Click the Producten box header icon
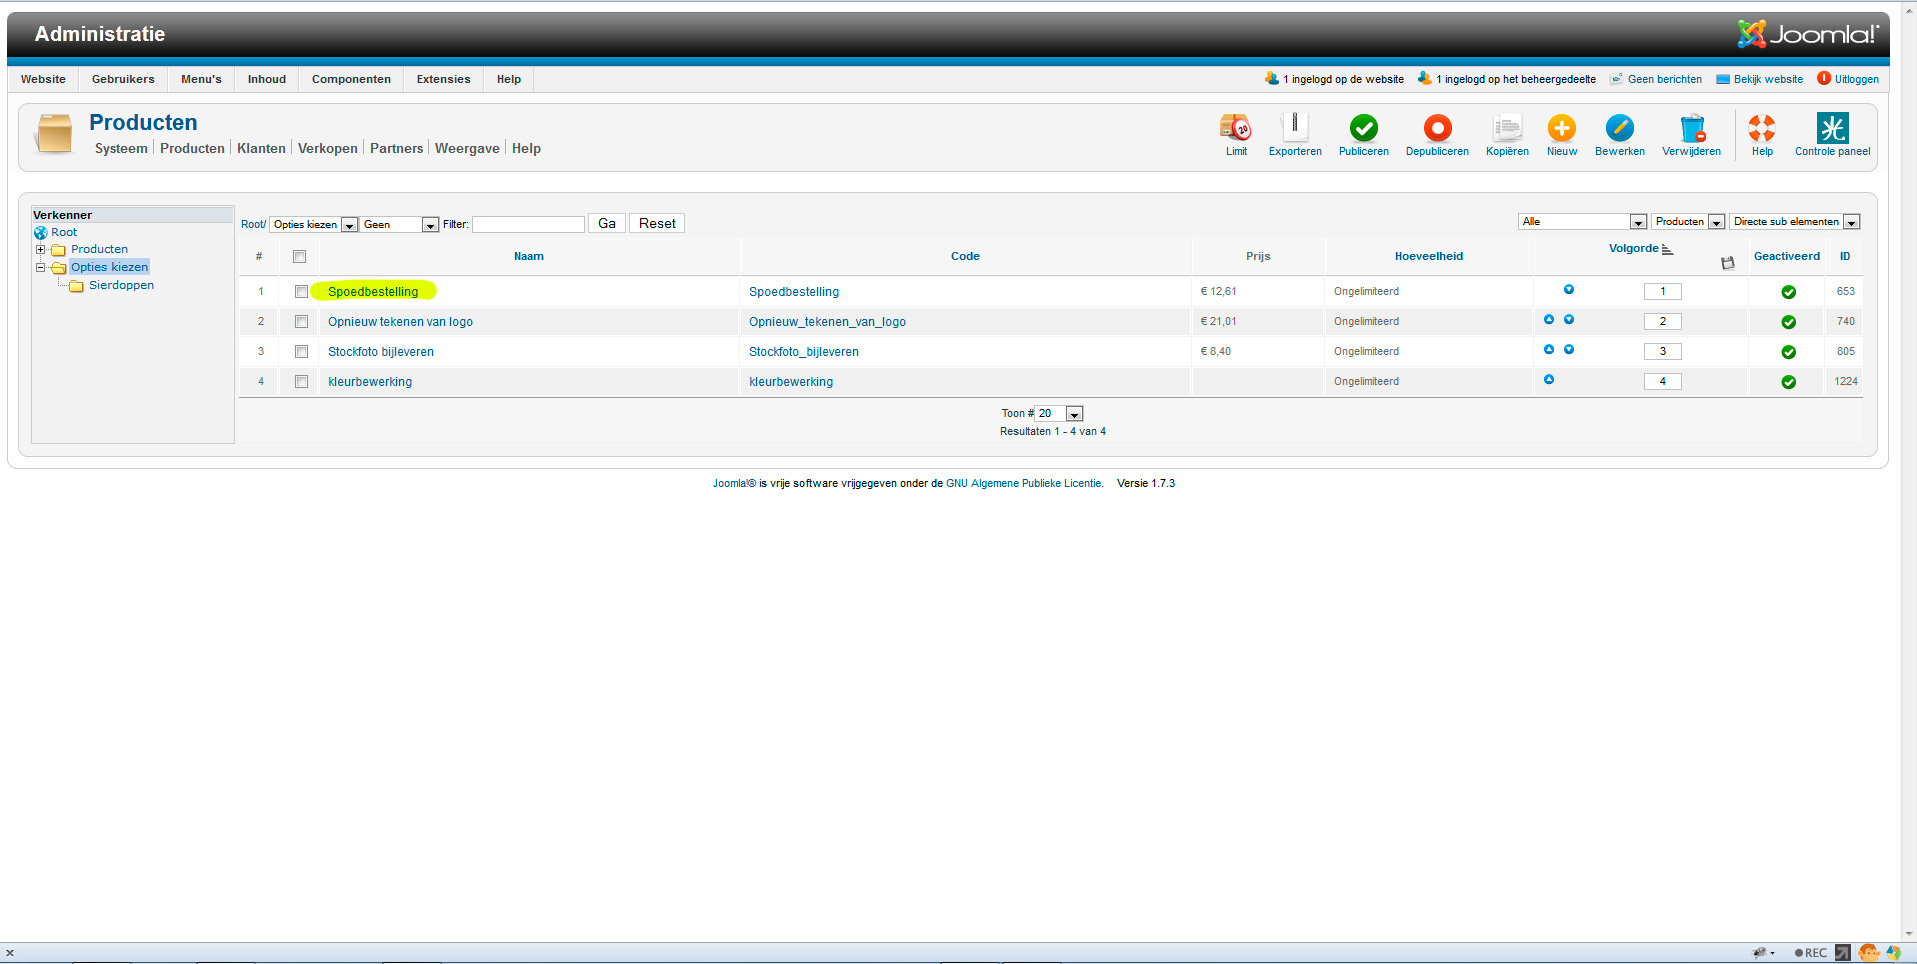Image resolution: width=1917 pixels, height=964 pixels. pyautogui.click(x=54, y=134)
